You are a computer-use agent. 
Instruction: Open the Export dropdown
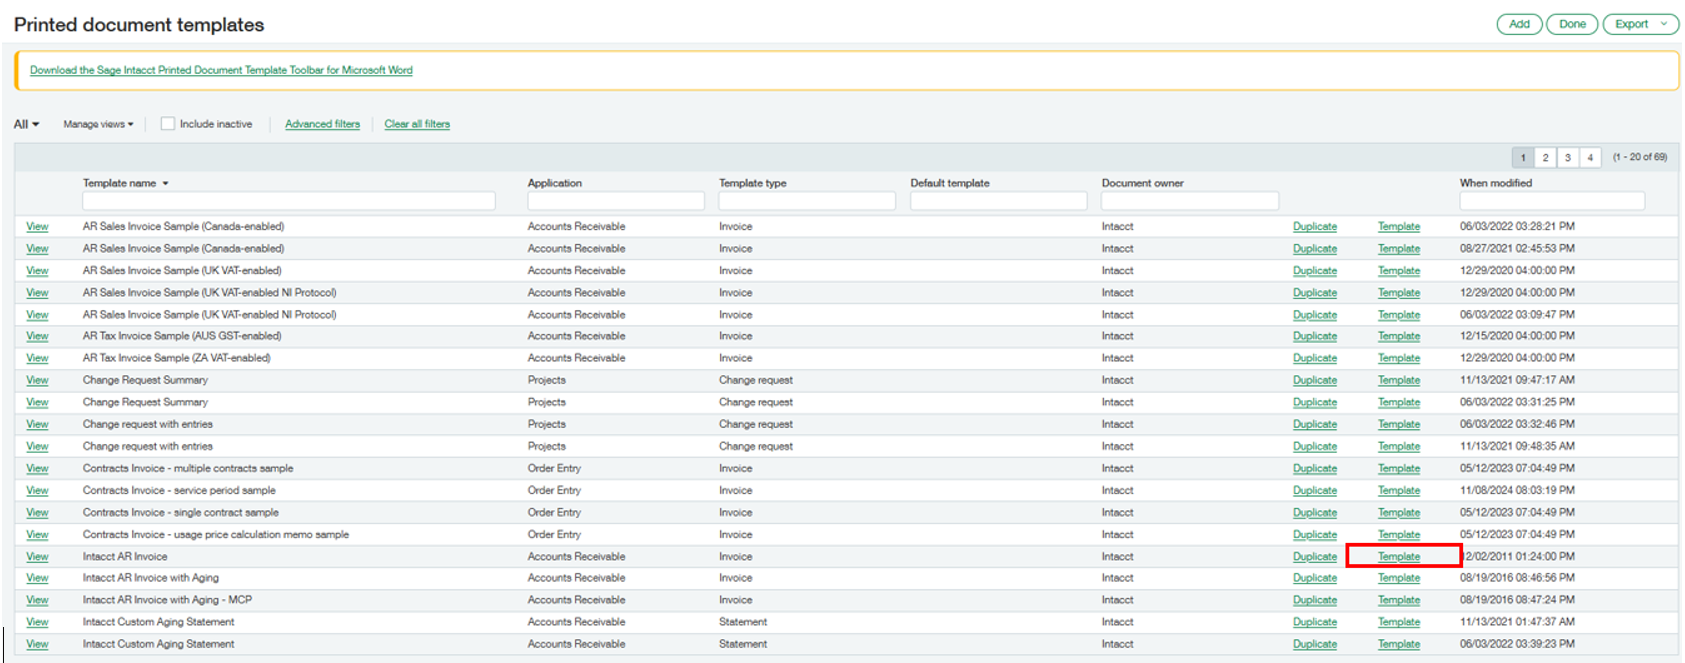click(1640, 24)
